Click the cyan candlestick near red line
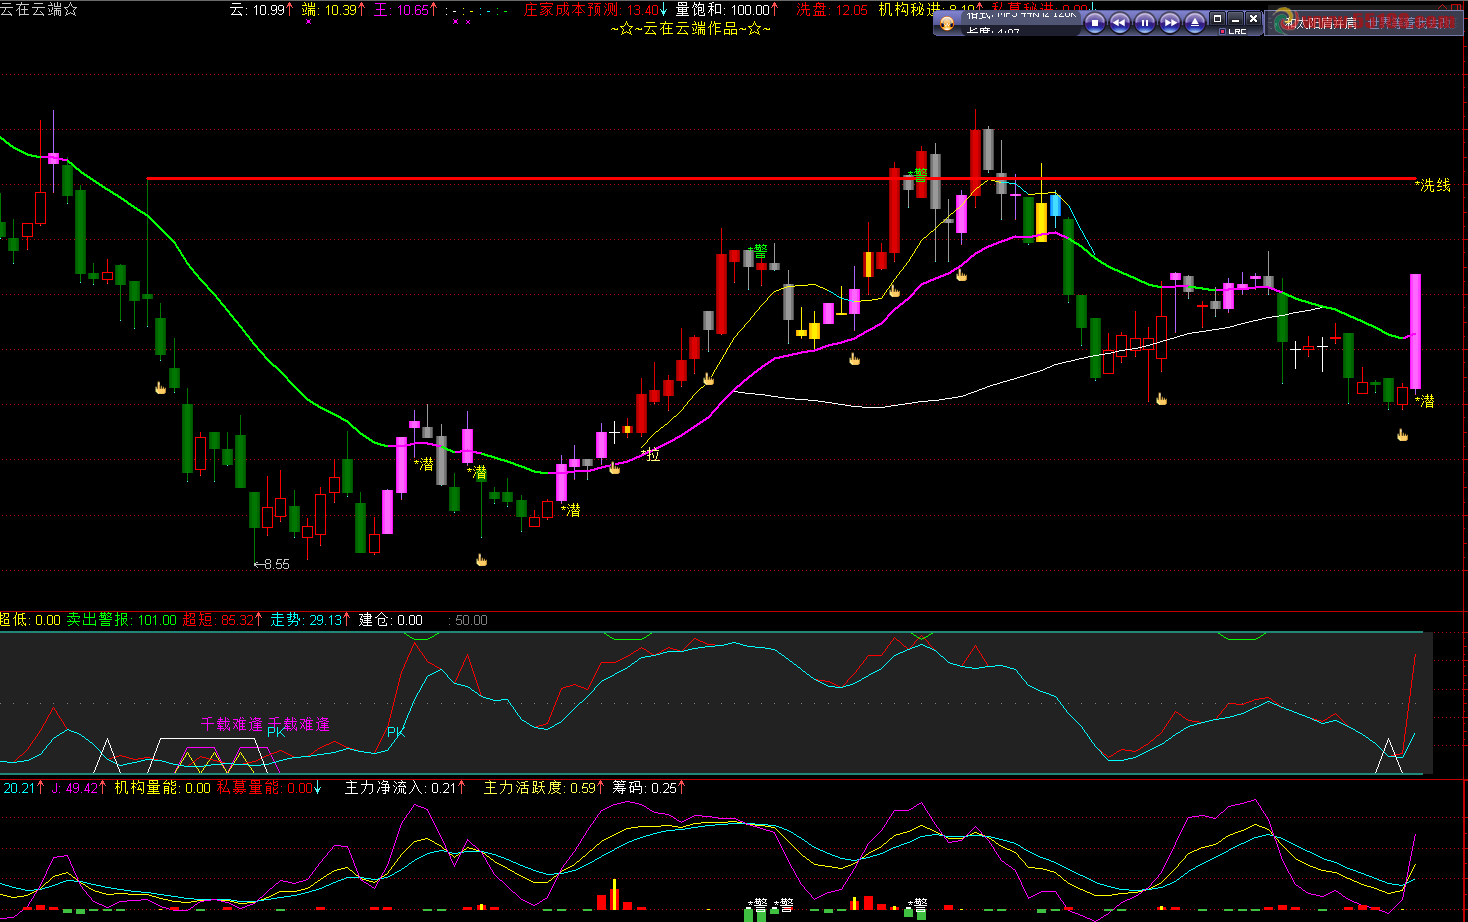 click(x=1055, y=205)
